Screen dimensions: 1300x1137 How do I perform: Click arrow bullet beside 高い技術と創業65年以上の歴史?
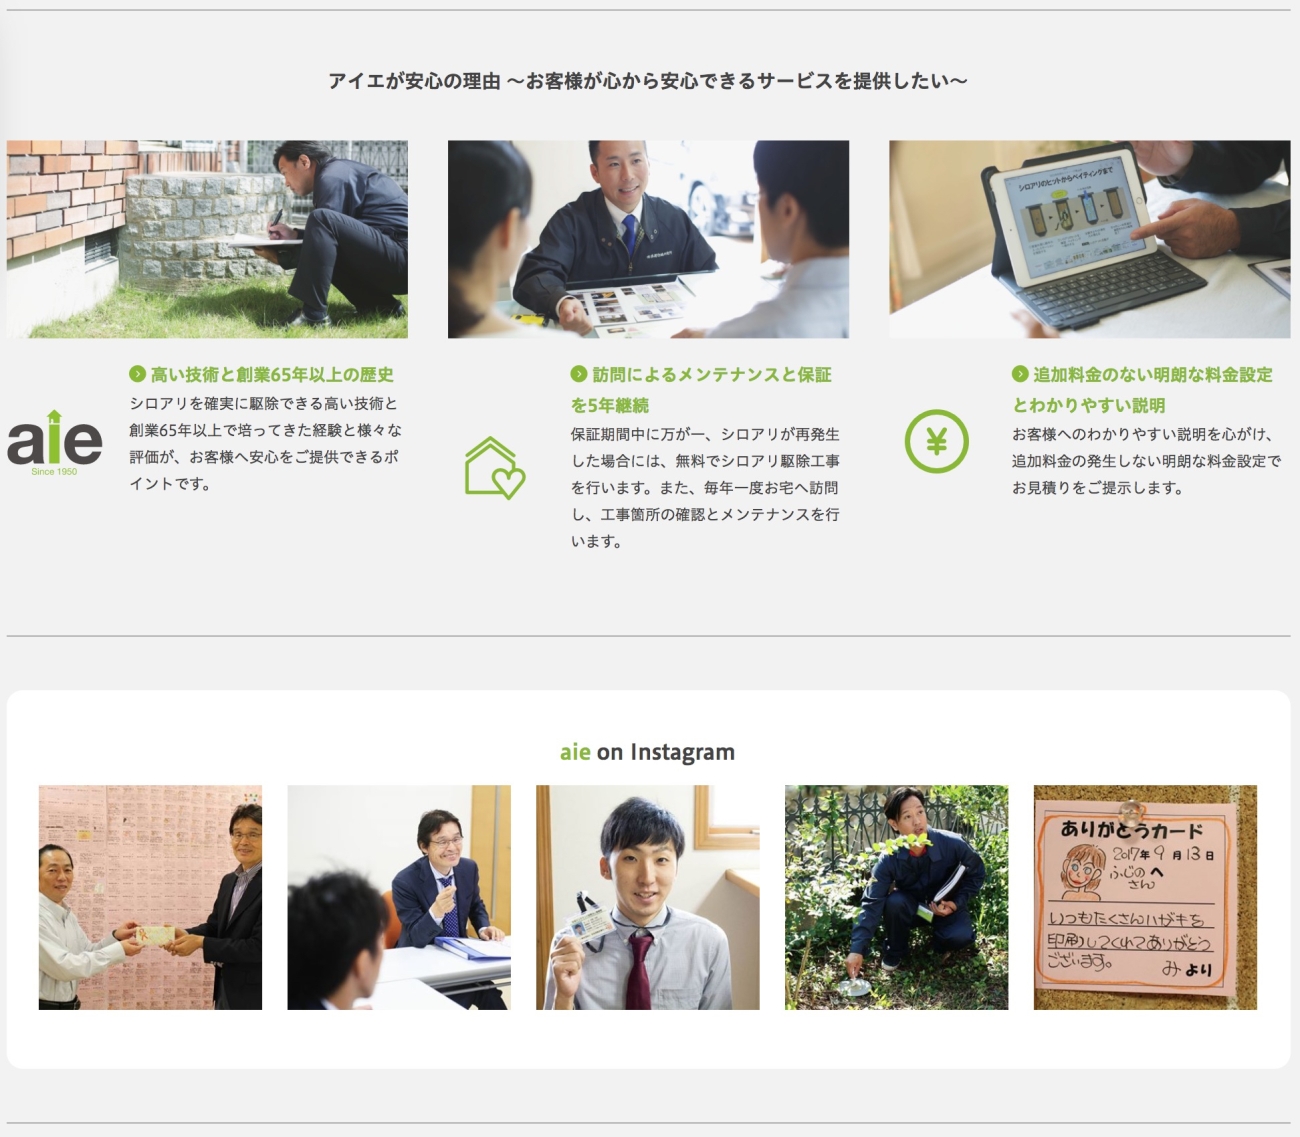[x=138, y=374]
